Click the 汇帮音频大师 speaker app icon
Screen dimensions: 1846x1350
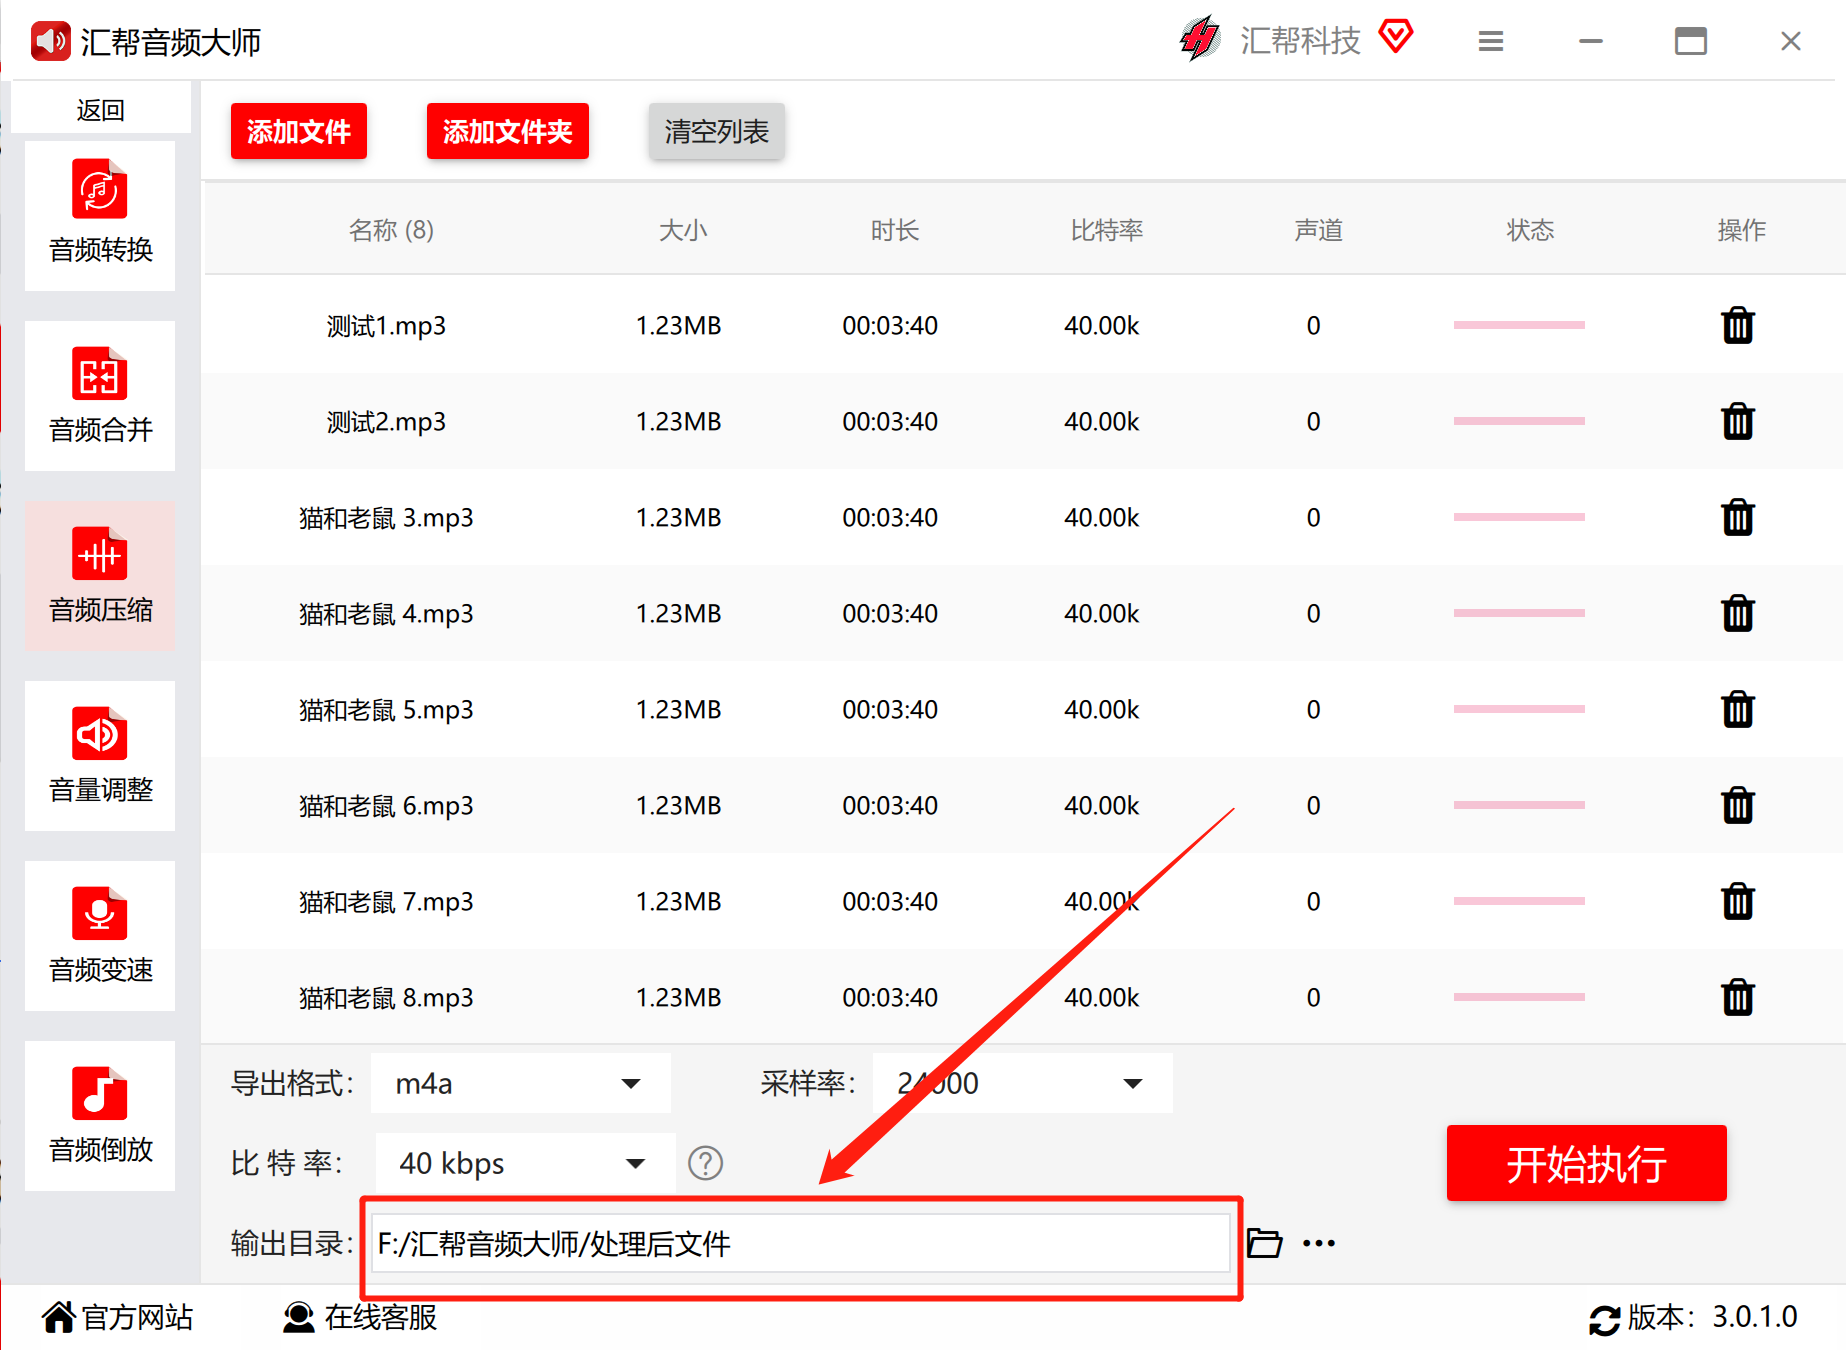pyautogui.click(x=50, y=41)
